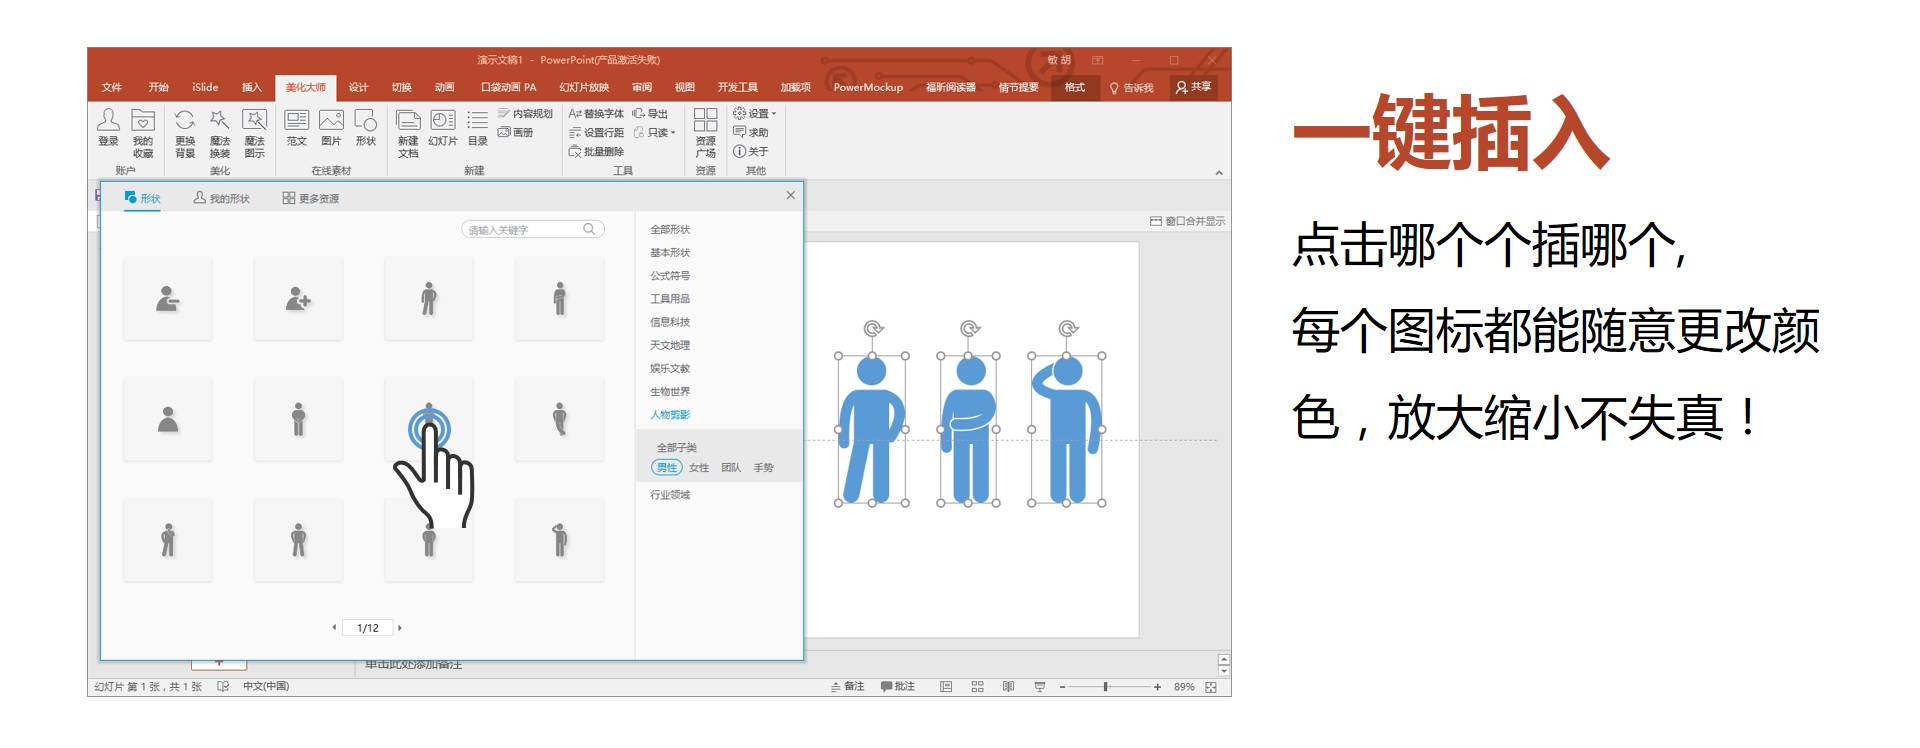The height and width of the screenshot is (748, 1920).
Task: Insert the add-user plus silhouette thumbnail
Action: point(298,298)
